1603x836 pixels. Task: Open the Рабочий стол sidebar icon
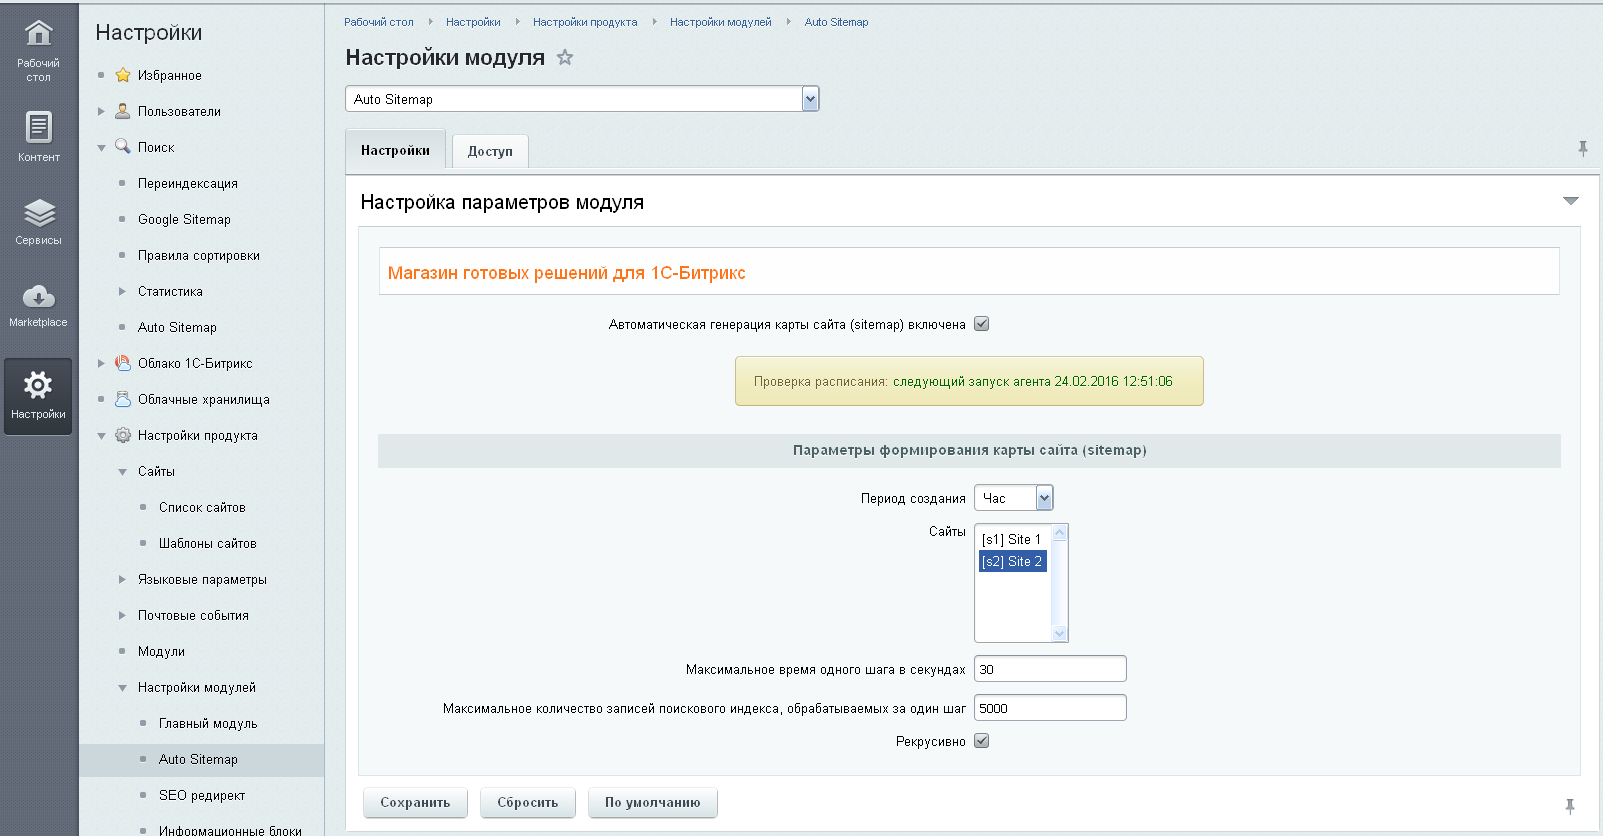tap(38, 35)
